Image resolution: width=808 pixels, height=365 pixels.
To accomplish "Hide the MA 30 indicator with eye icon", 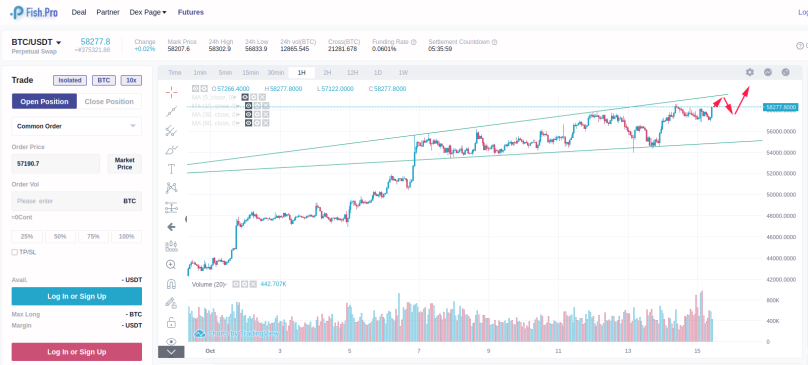I will [x=248, y=114].
